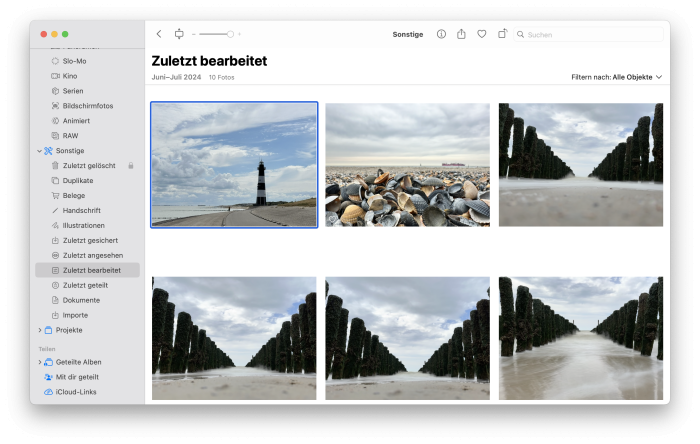Click the 10 Fotos count label
Image resolution: width=700 pixels, height=444 pixels.
tap(221, 78)
